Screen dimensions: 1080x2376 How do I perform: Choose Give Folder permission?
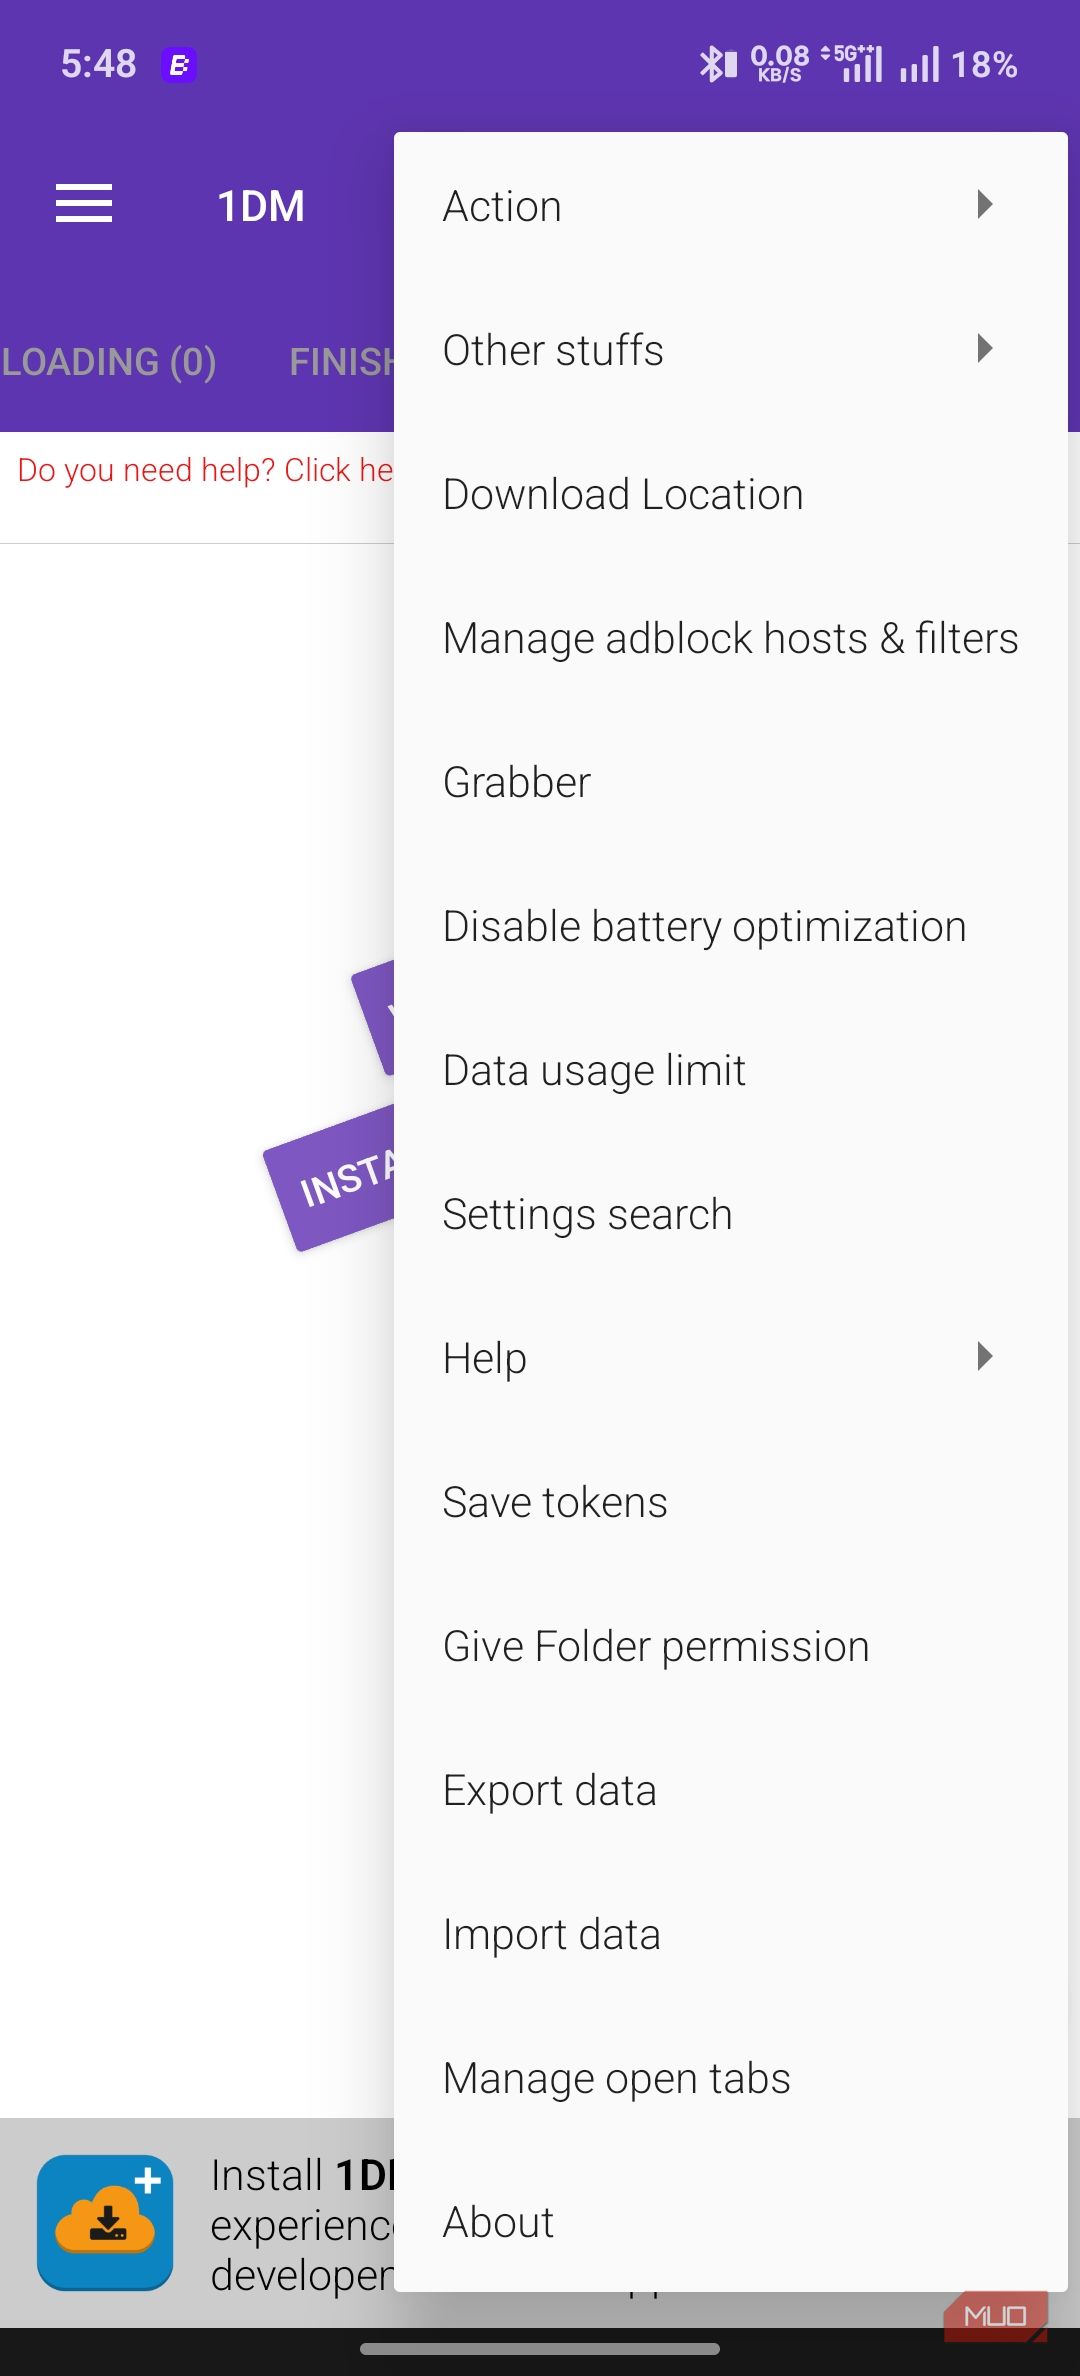731,1646
